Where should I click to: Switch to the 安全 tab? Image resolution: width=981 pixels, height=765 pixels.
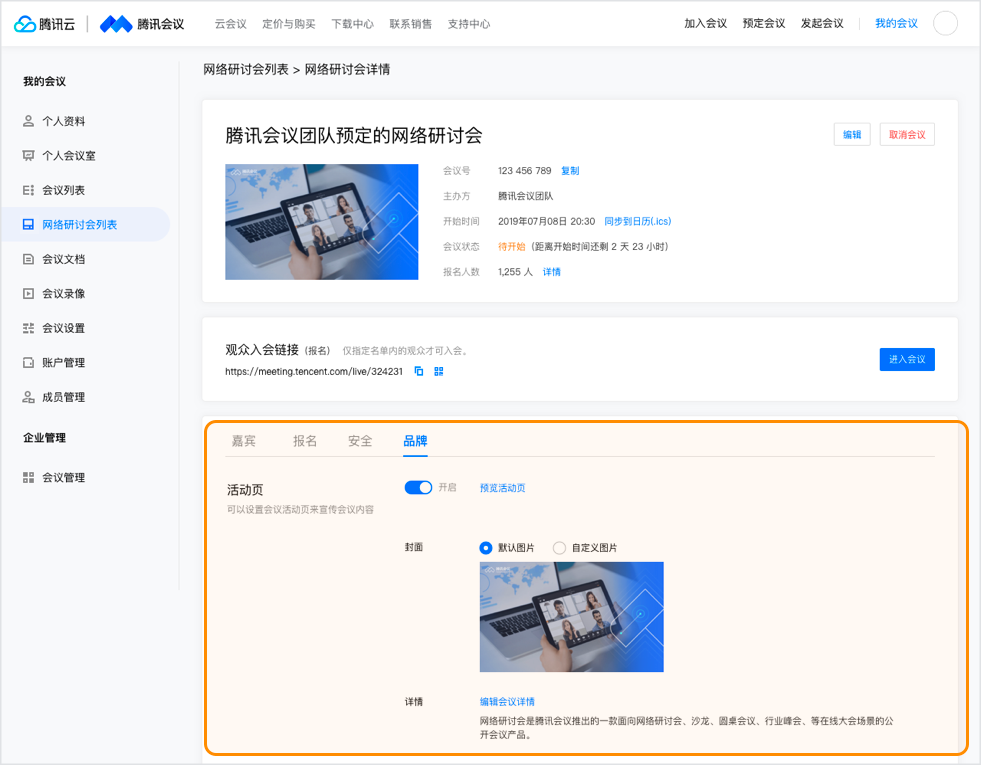(x=360, y=441)
